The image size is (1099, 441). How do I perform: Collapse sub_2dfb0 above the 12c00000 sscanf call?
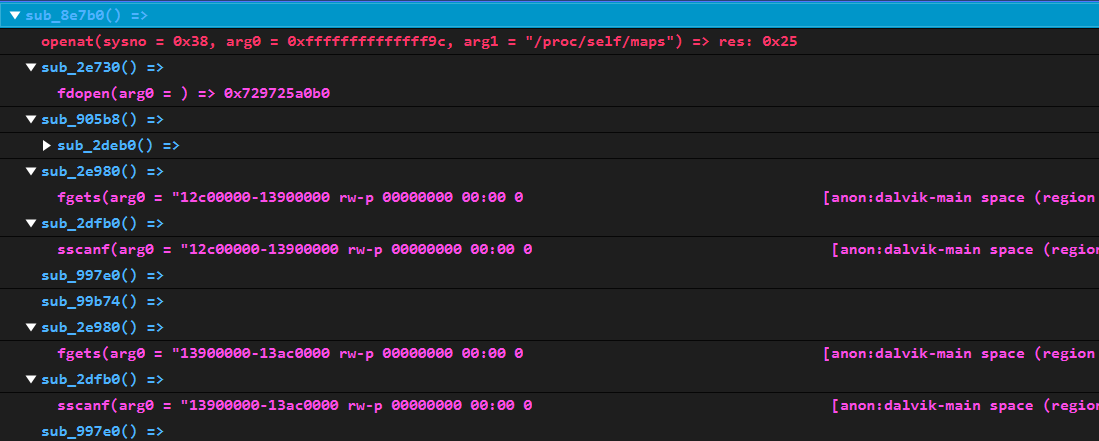(31, 223)
